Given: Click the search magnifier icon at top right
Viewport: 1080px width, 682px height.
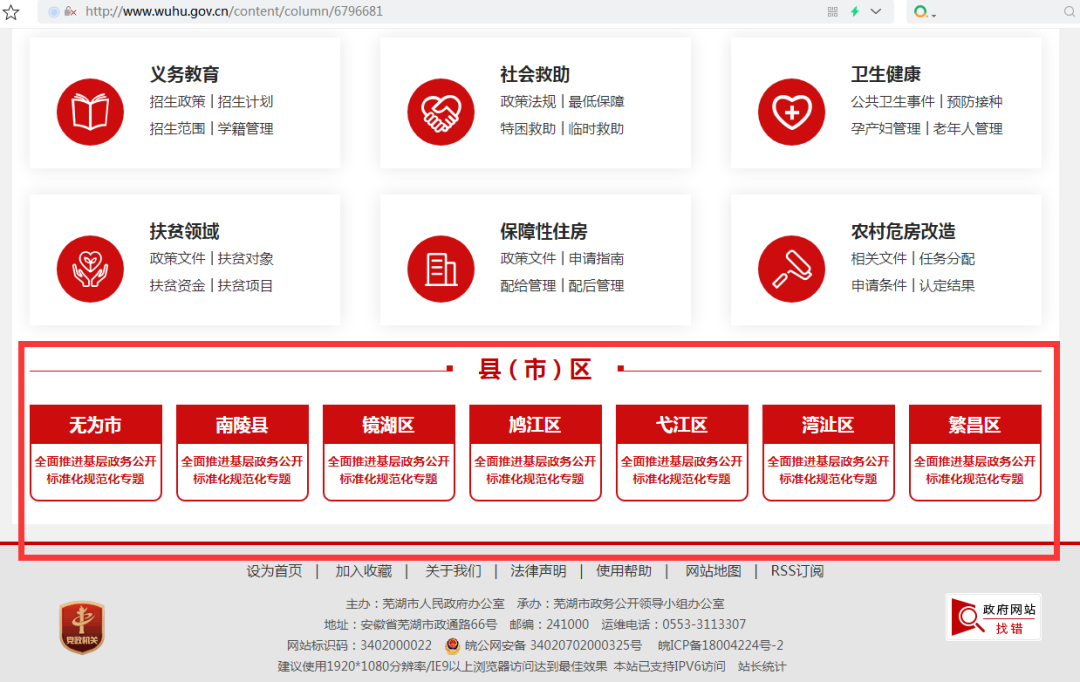Looking at the screenshot, I should [x=1069, y=12].
